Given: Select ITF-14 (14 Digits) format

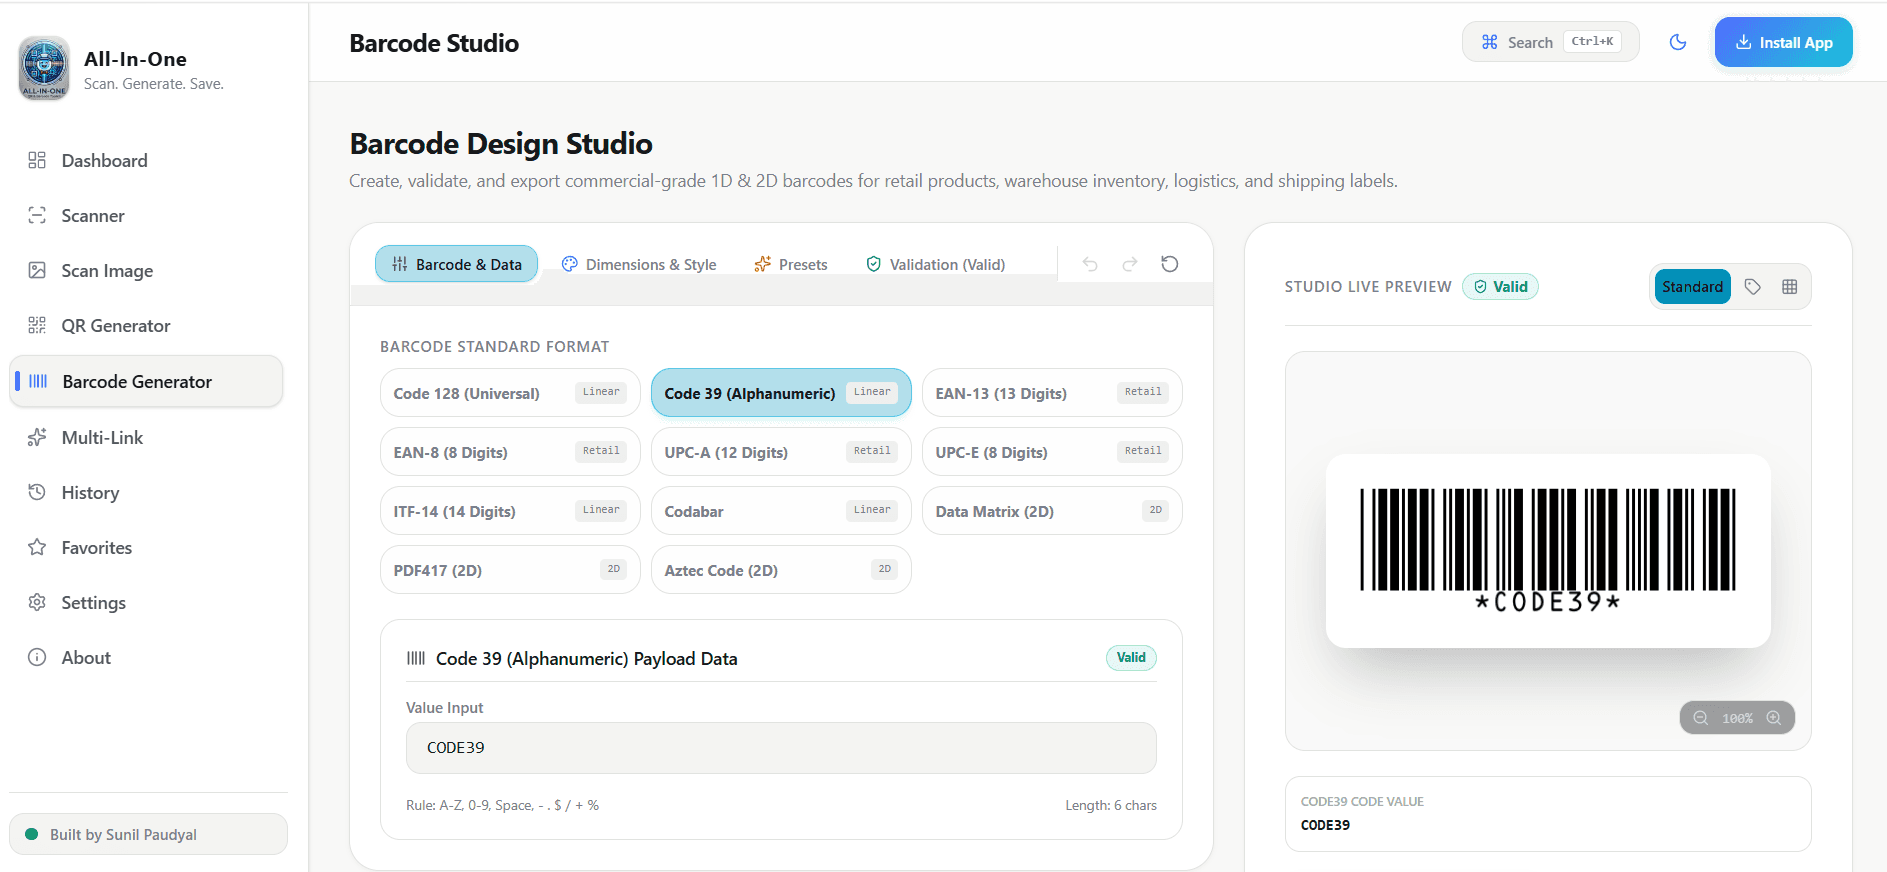Looking at the screenshot, I should coord(510,511).
